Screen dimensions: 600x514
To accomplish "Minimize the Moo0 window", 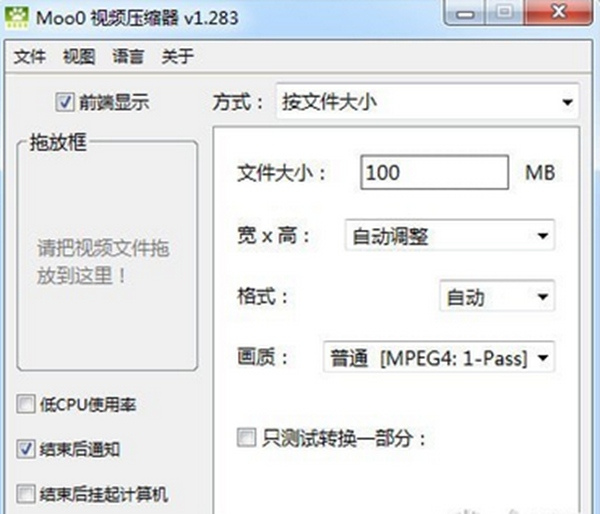I will click(465, 13).
